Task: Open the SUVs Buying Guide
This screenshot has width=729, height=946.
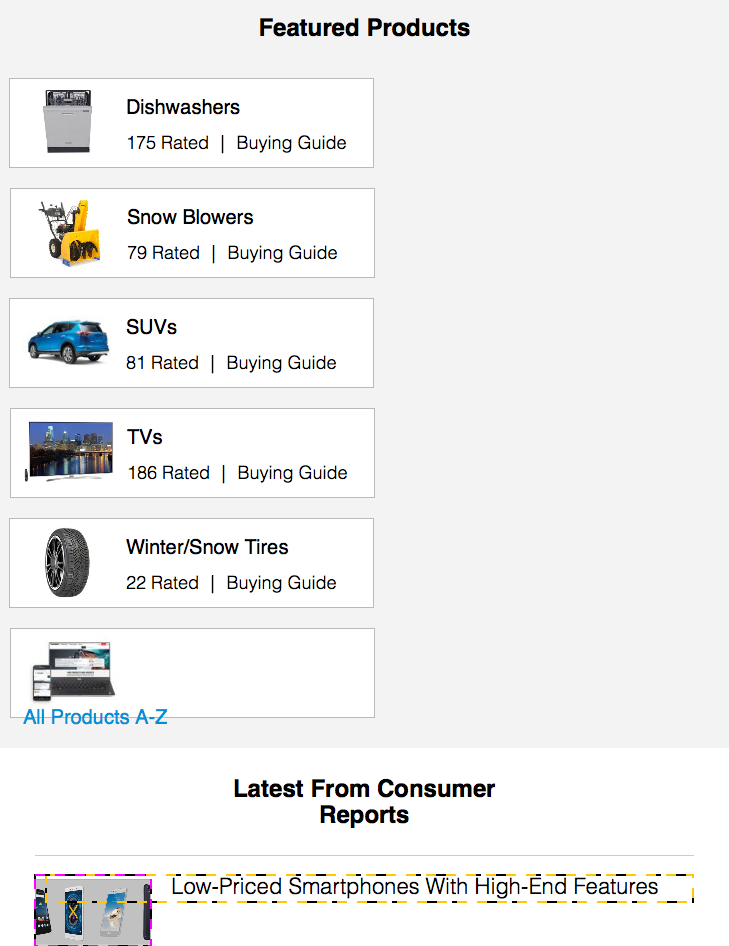Action: point(282,363)
